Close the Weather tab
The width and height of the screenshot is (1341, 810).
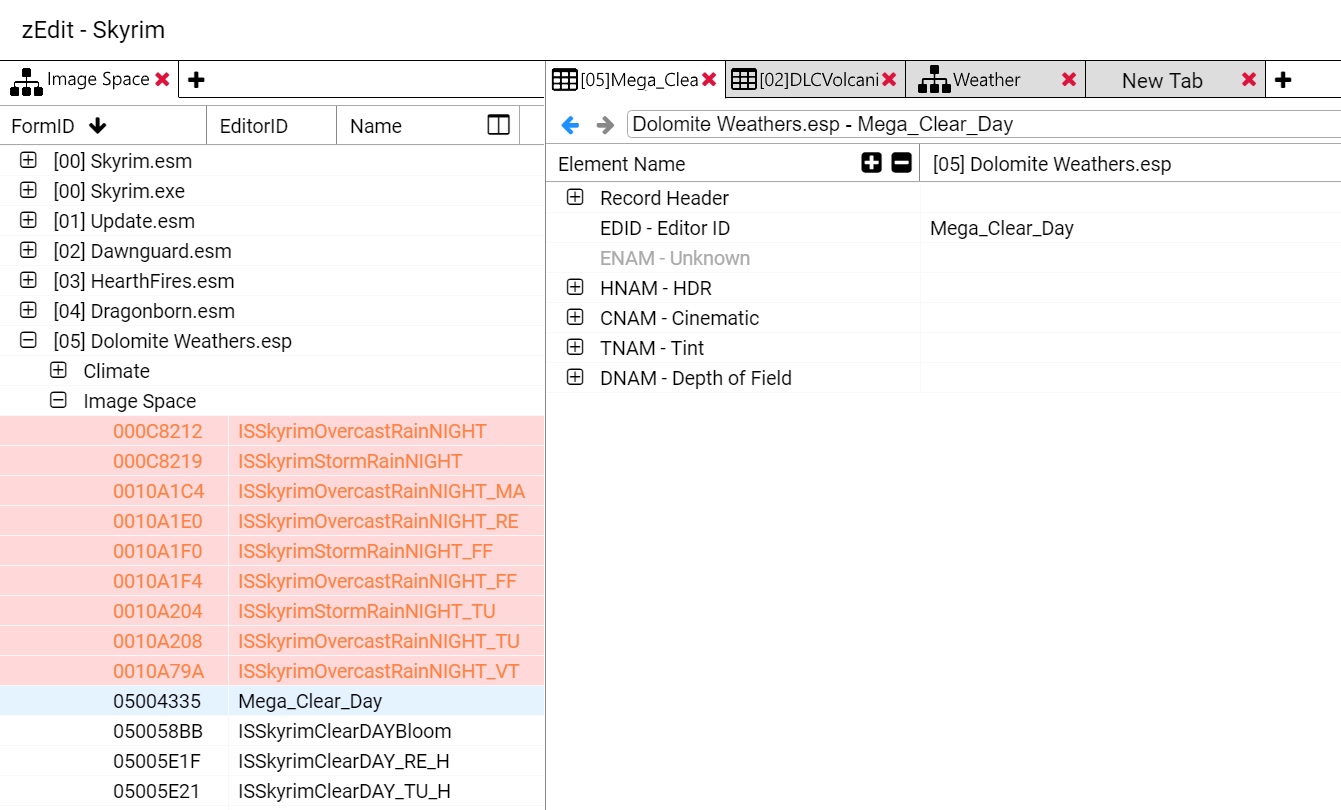pos(1069,80)
